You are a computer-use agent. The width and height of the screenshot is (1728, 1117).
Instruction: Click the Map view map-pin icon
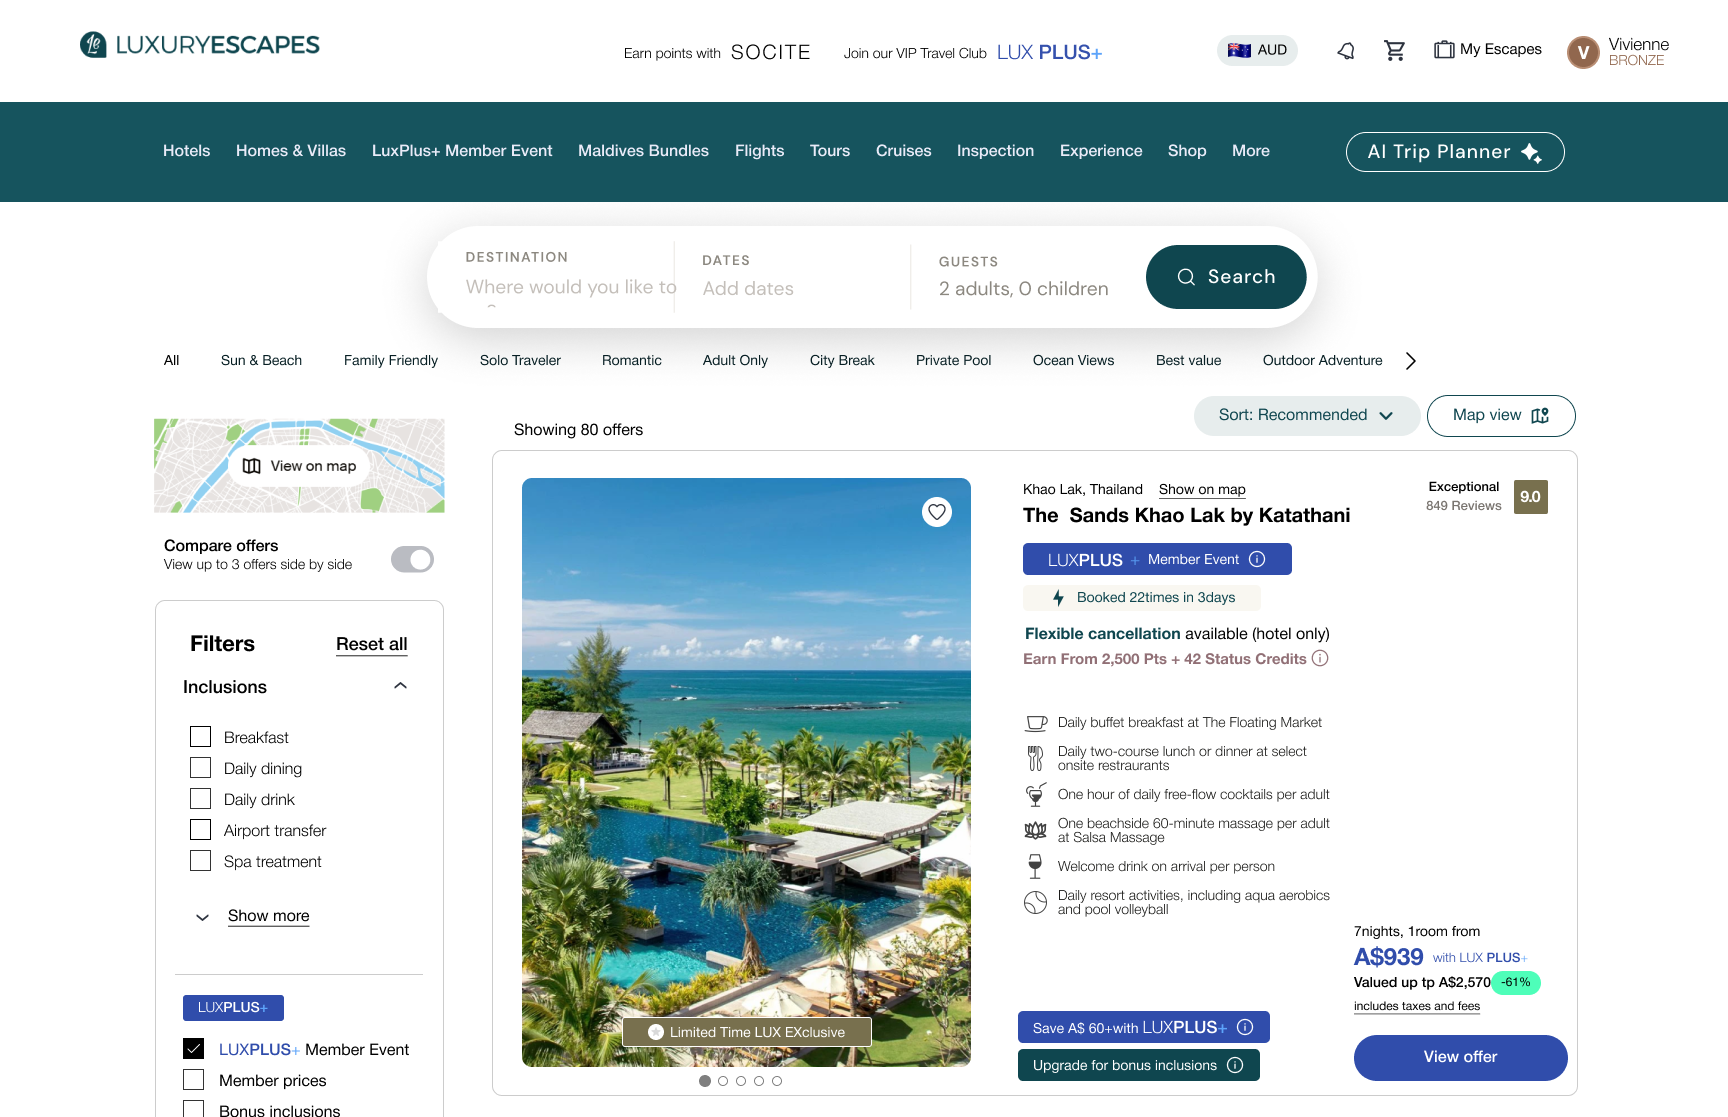coord(1540,415)
